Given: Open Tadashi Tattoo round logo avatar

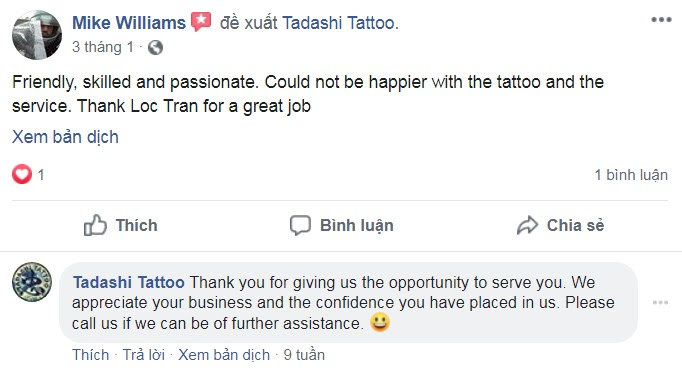Looking at the screenshot, I should pos(32,282).
